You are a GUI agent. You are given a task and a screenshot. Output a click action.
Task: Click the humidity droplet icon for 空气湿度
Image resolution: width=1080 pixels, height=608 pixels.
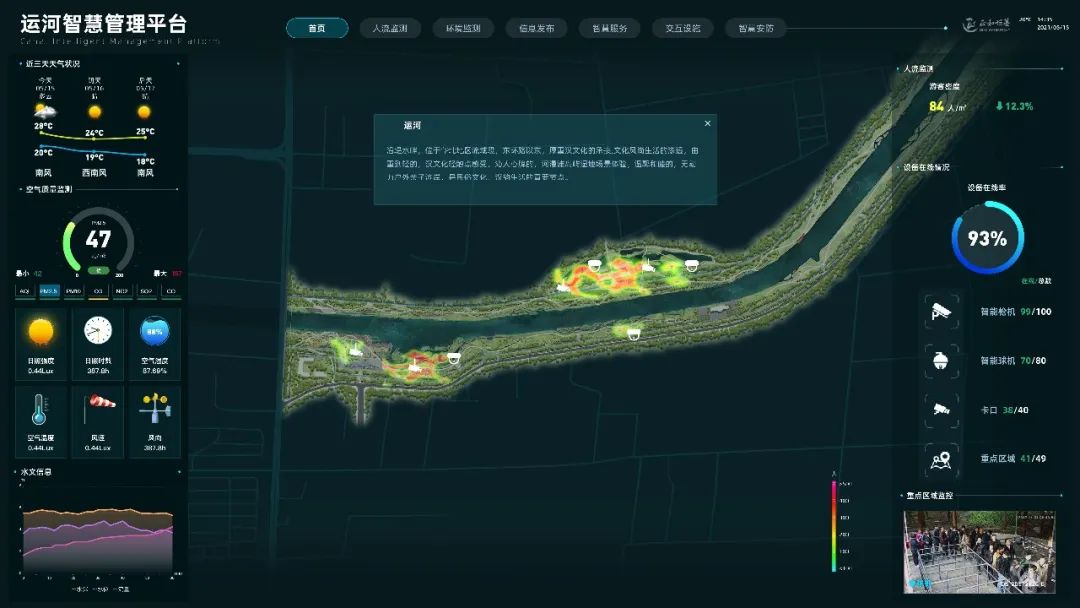pyautogui.click(x=155, y=329)
